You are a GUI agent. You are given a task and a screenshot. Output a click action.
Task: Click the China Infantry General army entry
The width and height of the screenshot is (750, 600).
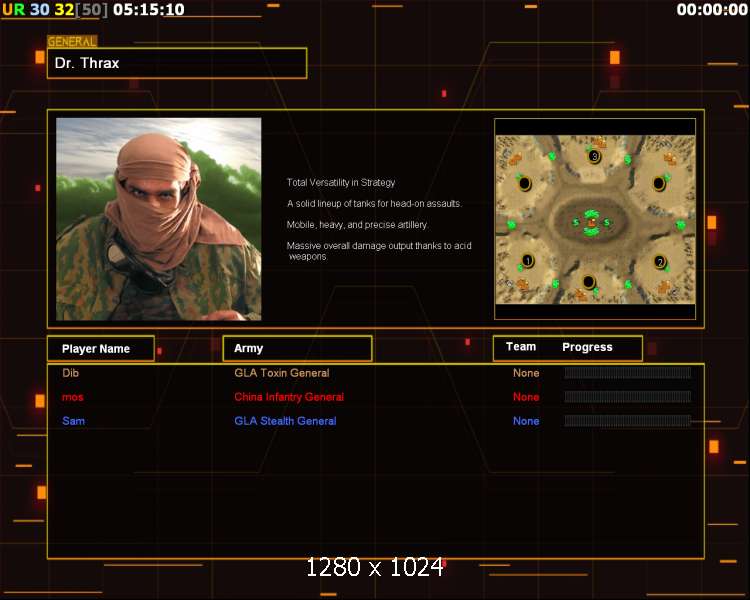coord(289,397)
